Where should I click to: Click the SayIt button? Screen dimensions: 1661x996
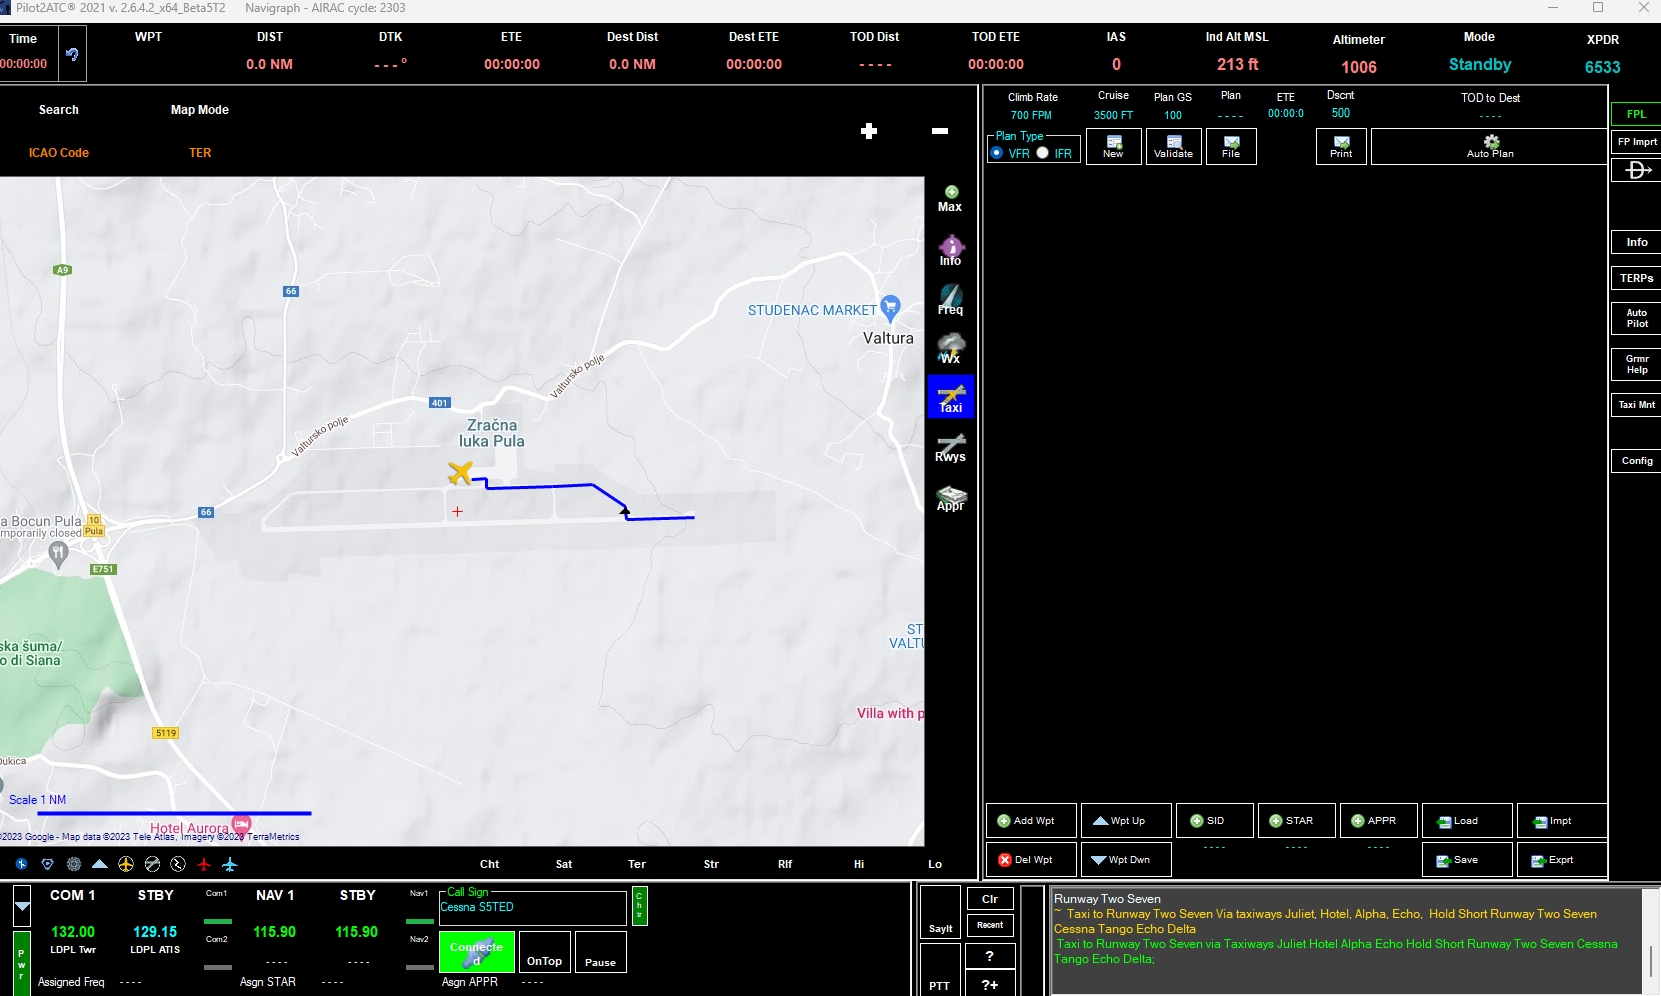pyautogui.click(x=940, y=913)
